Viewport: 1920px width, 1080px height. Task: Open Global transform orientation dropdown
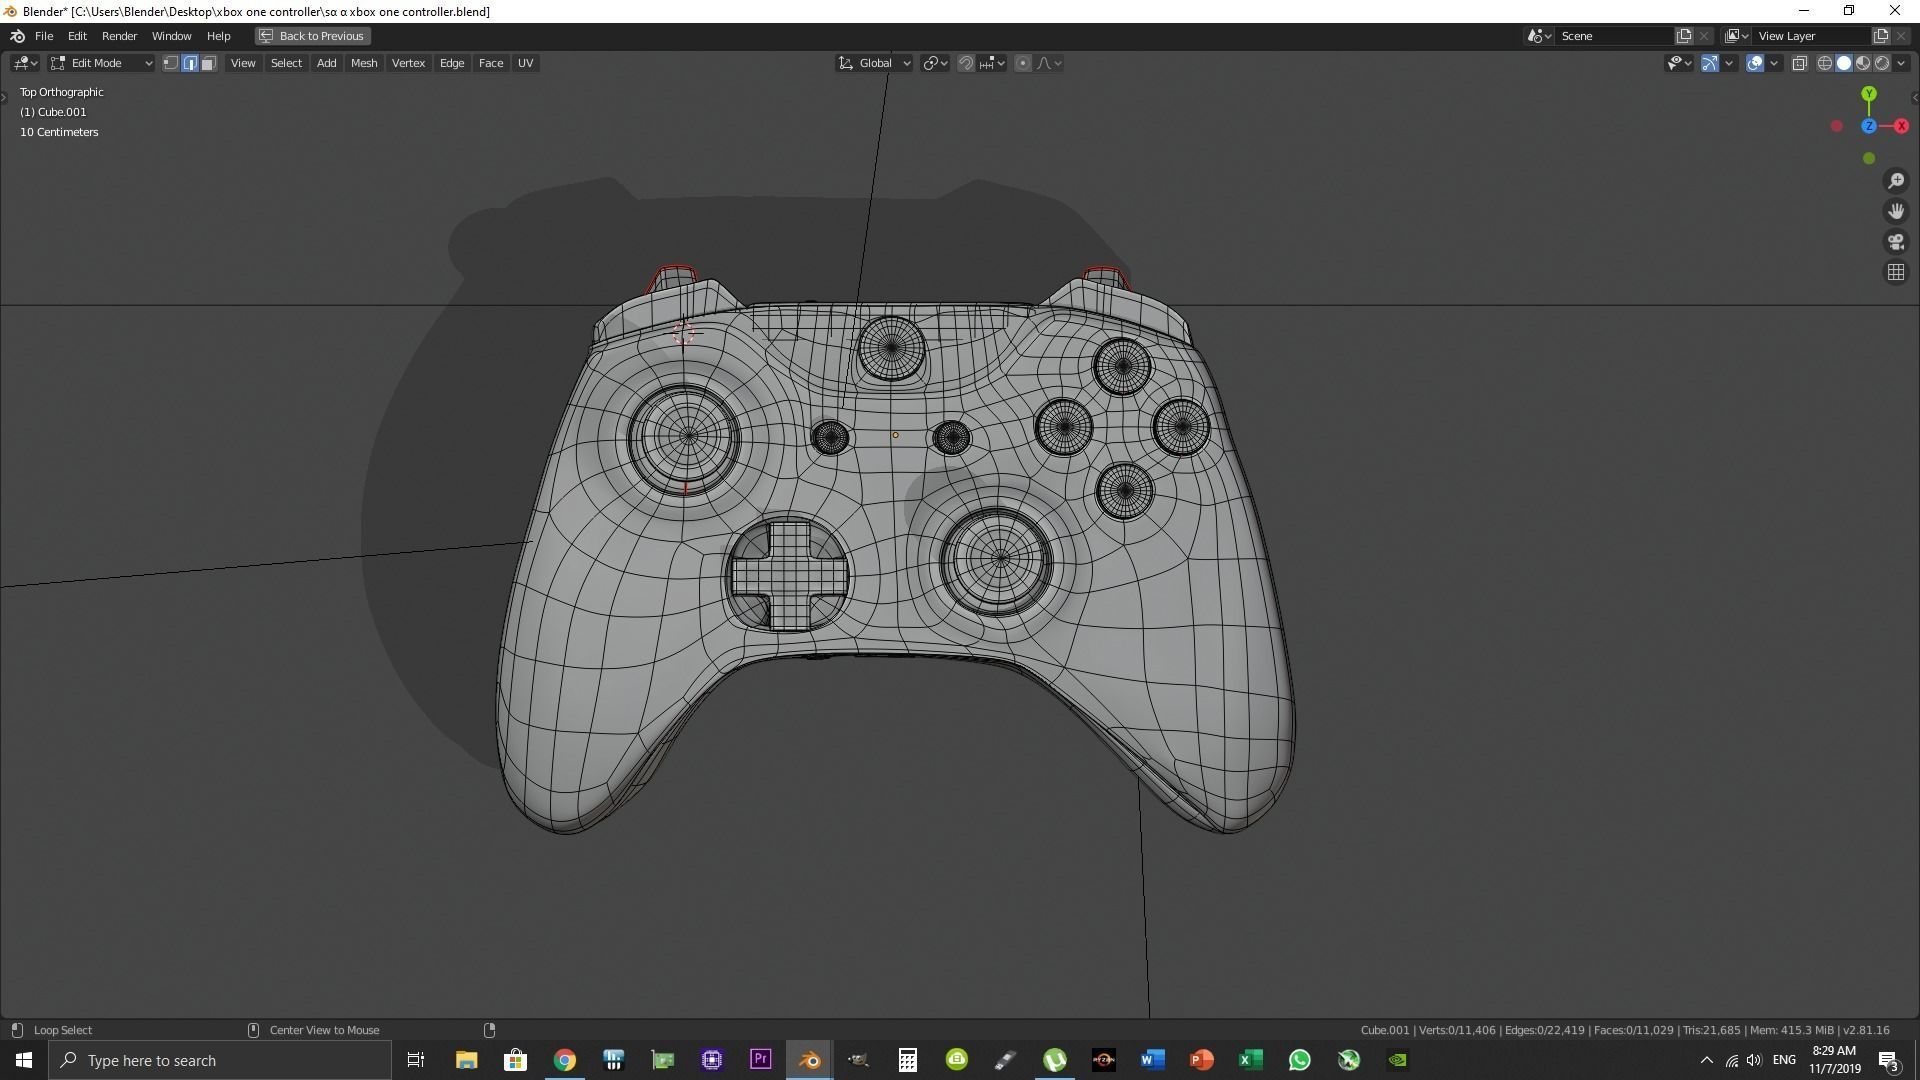point(875,63)
